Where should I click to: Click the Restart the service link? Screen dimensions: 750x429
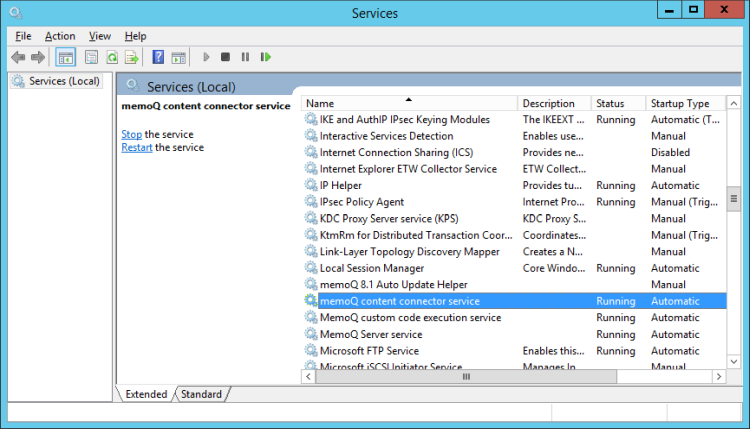coord(136,147)
